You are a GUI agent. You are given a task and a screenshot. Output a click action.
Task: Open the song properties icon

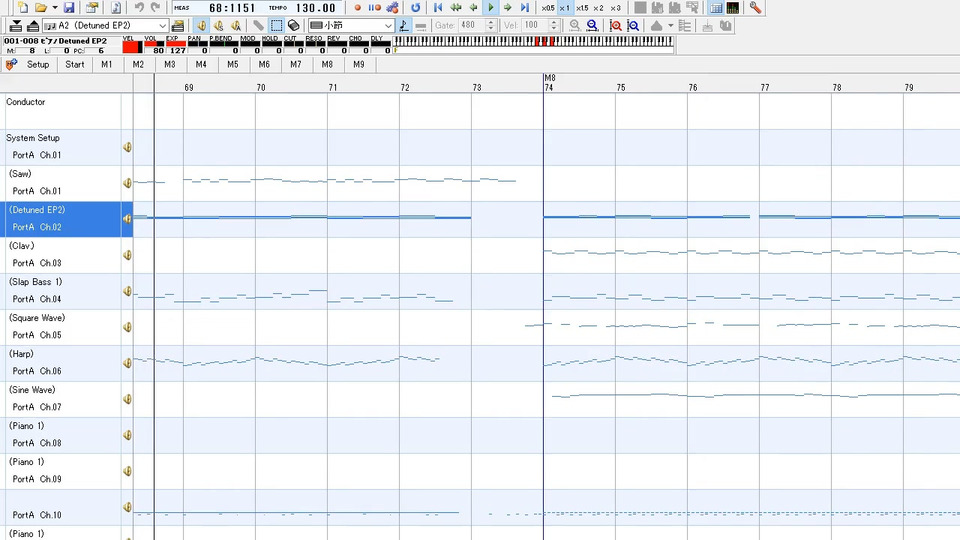pos(92,8)
